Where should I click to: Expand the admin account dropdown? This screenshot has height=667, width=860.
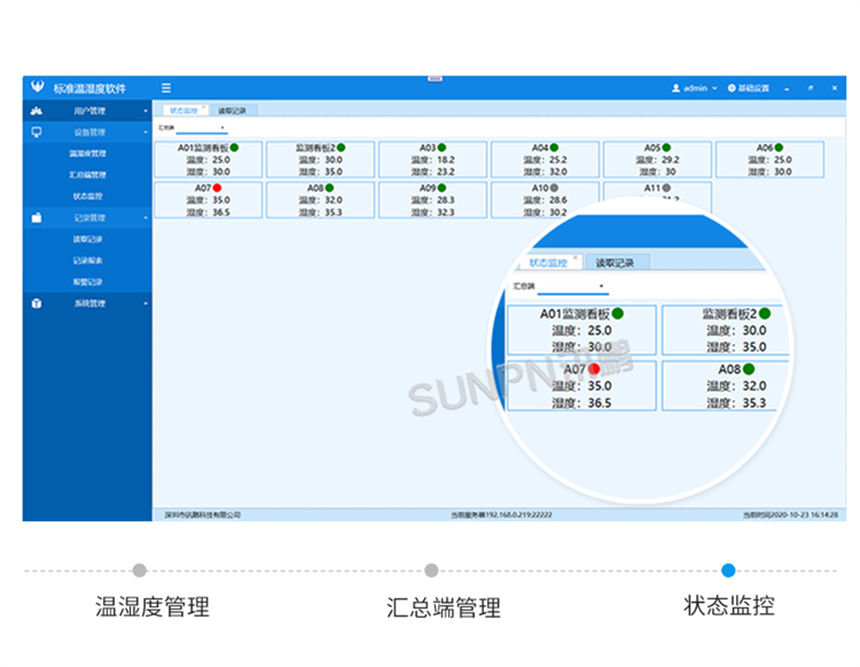tap(714, 88)
